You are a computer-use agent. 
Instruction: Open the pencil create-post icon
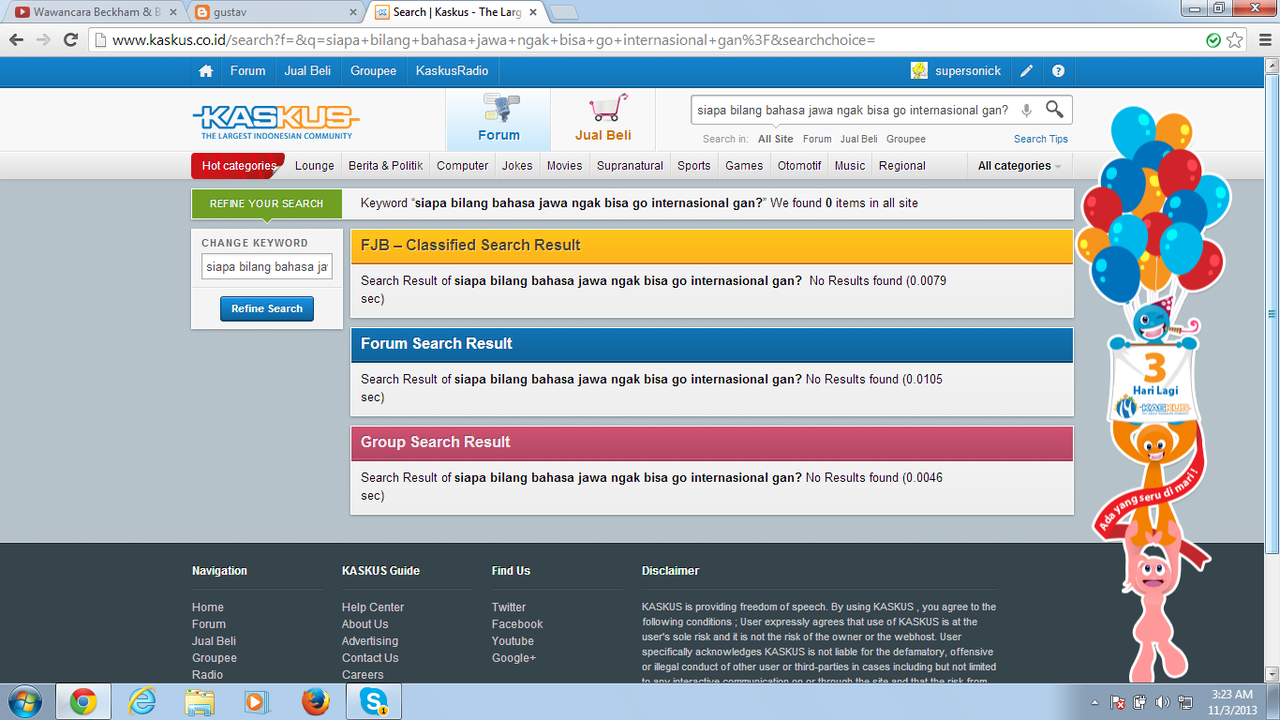pos(1026,71)
